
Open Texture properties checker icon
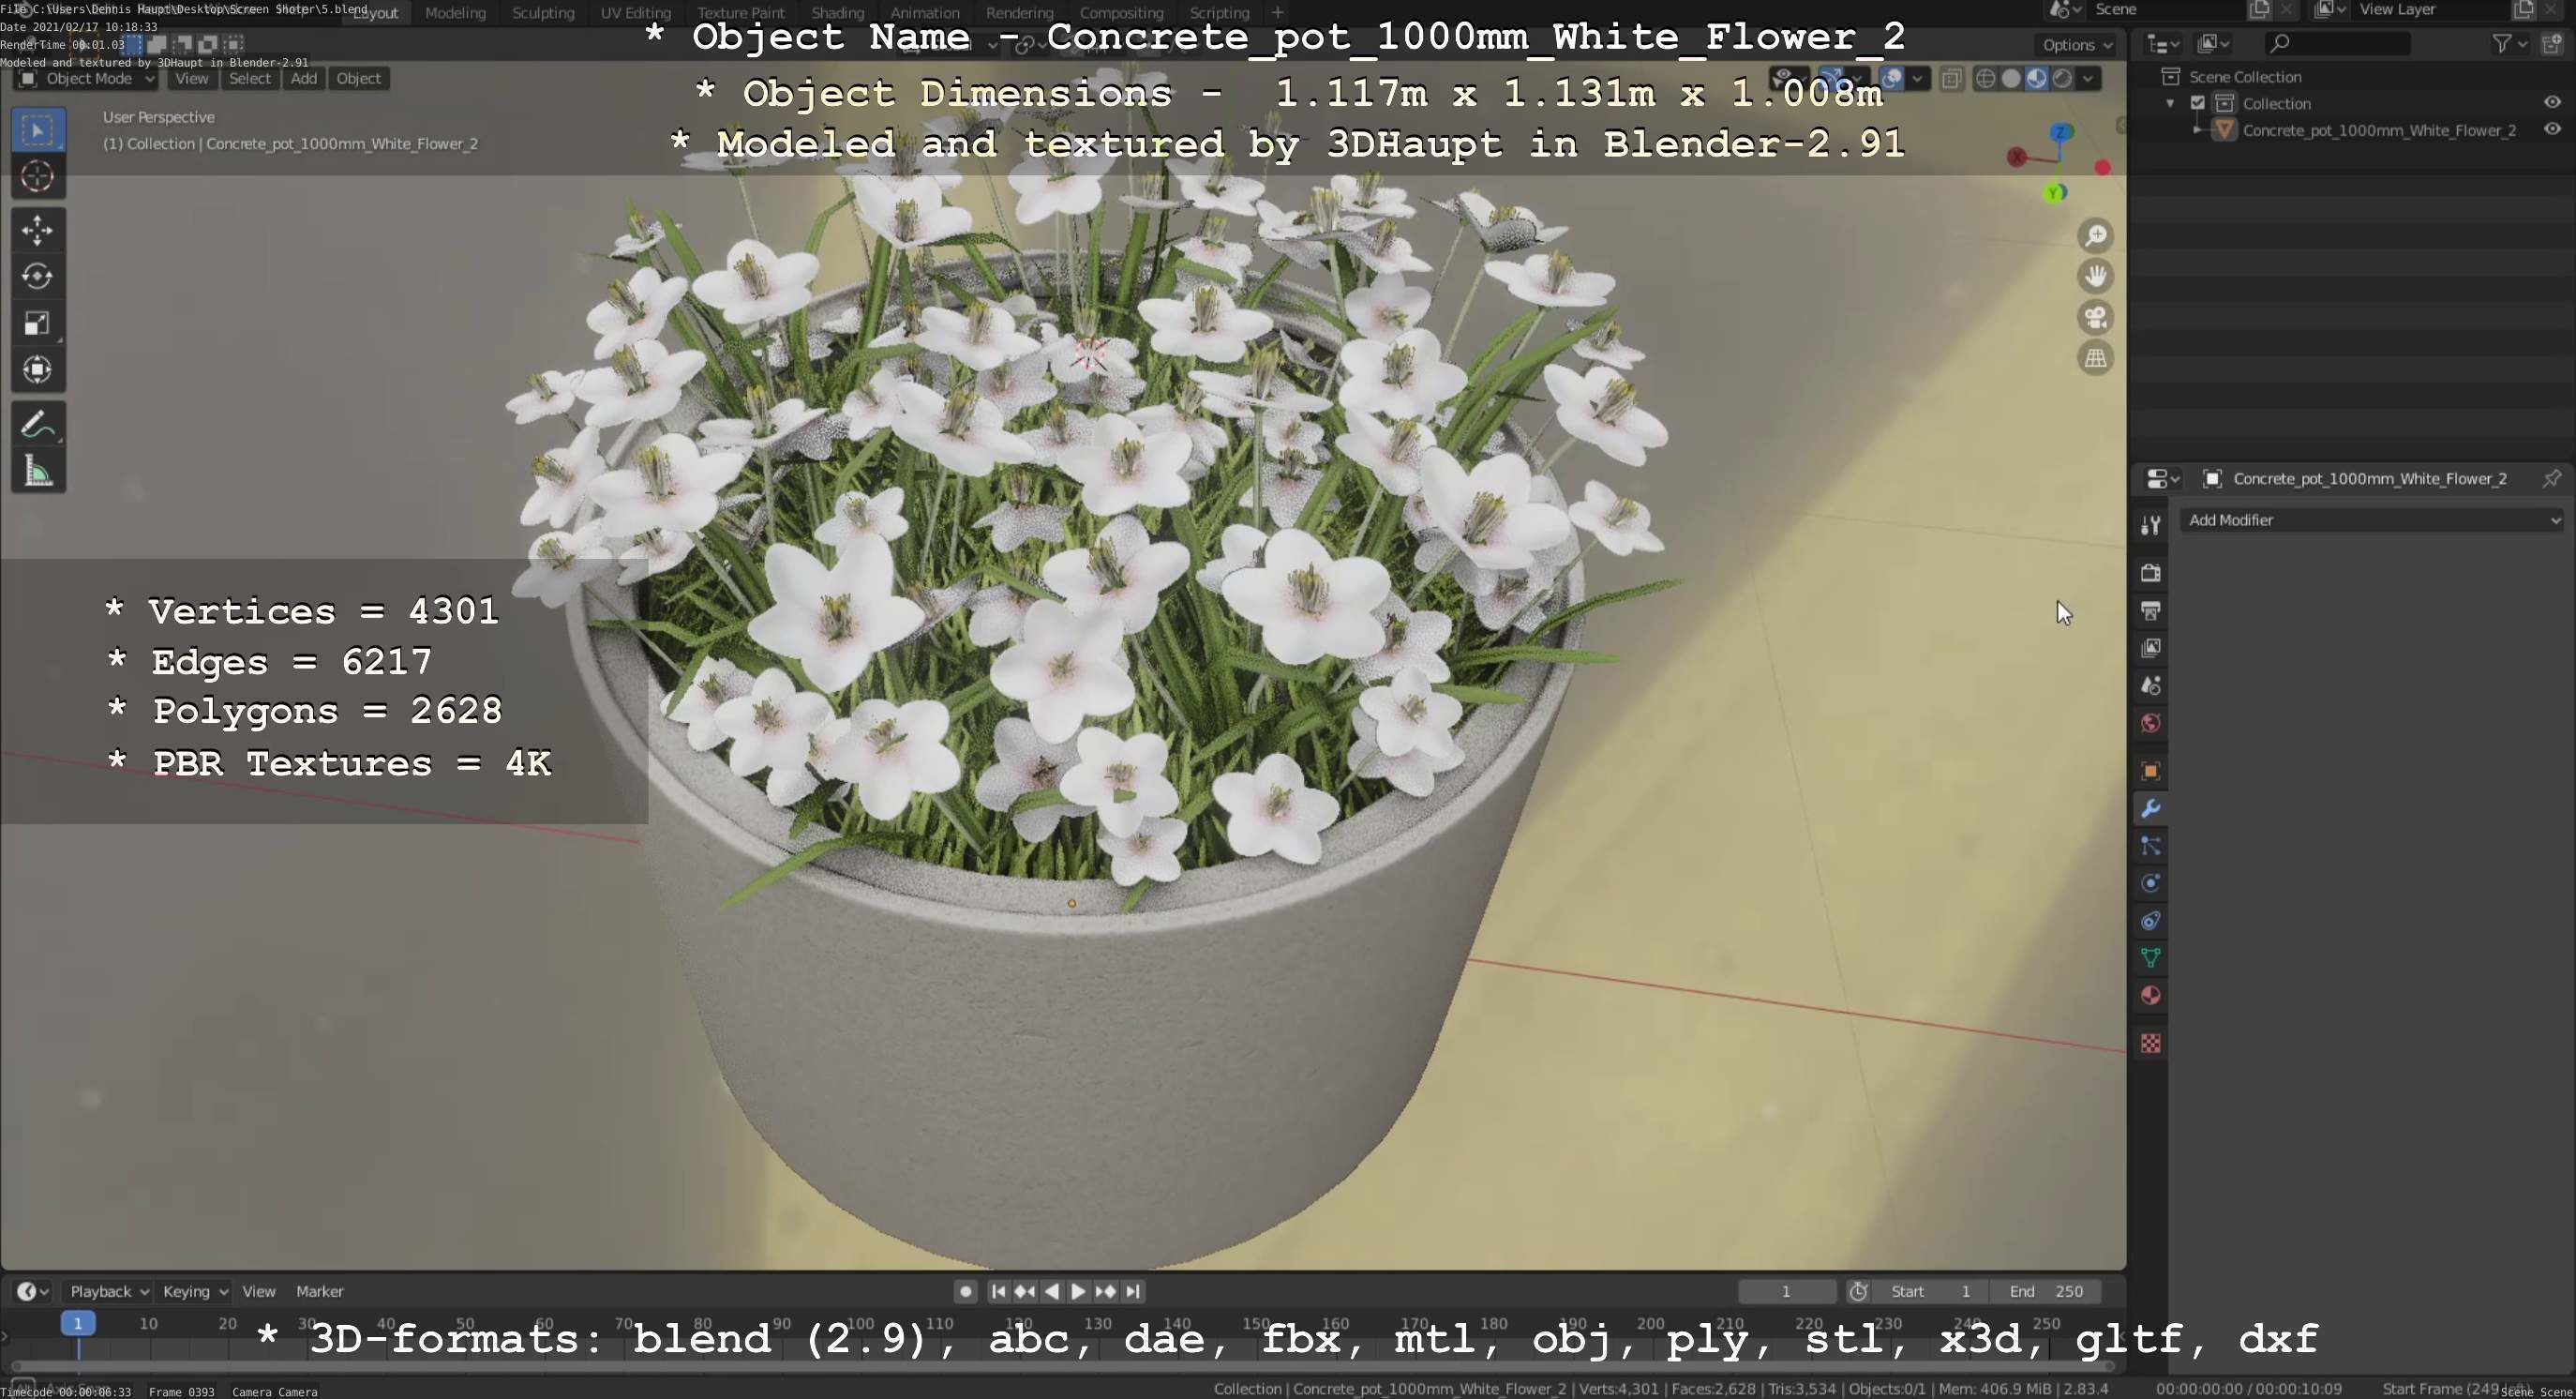click(x=2150, y=1044)
